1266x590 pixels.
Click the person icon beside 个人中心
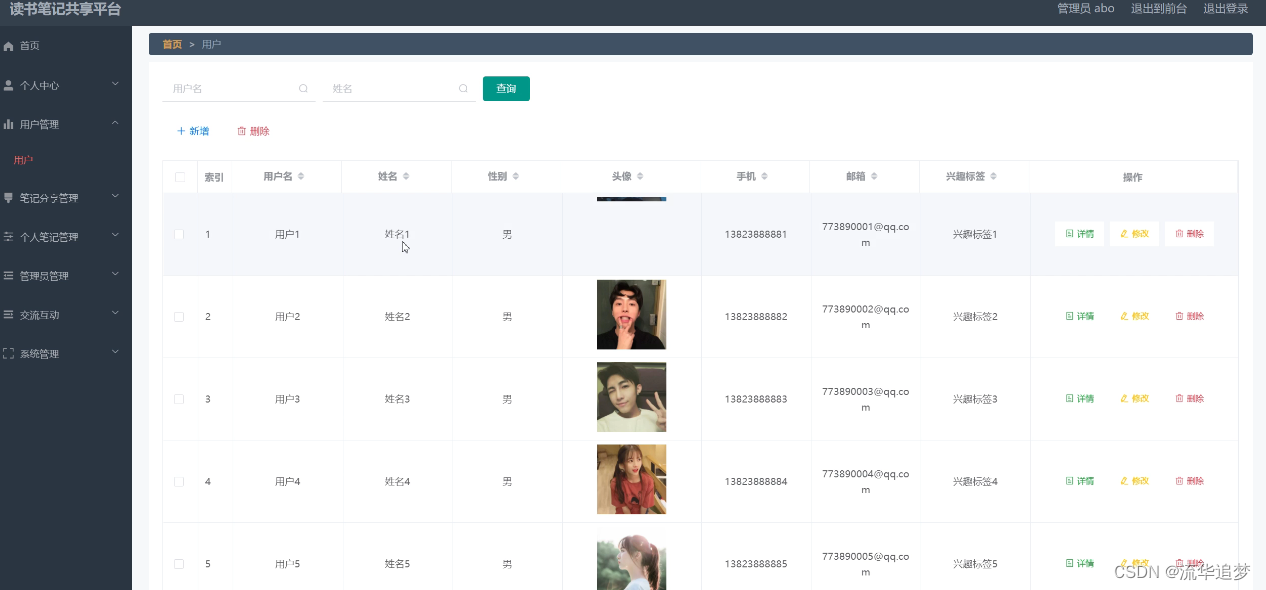9,85
